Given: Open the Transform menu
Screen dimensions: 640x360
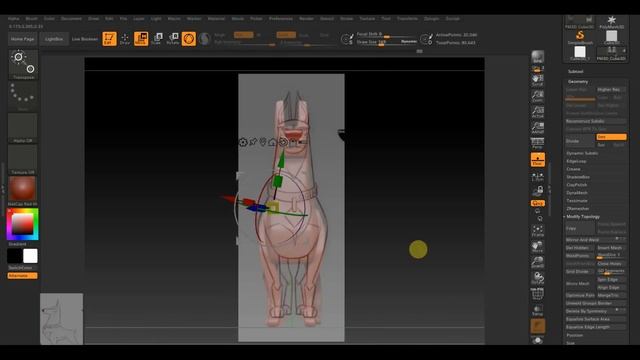Looking at the screenshot, I should coord(407,19).
